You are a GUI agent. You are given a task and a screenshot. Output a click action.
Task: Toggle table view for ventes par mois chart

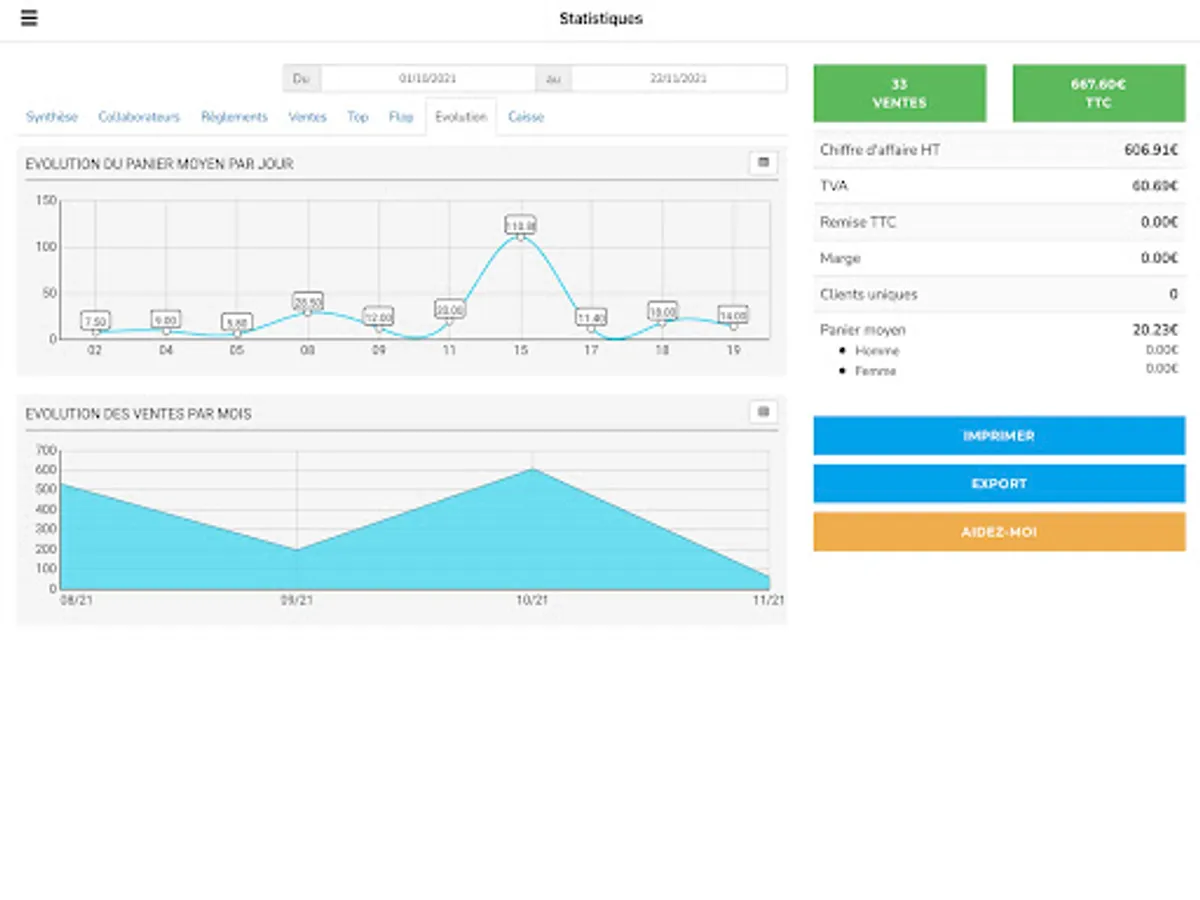tap(763, 412)
